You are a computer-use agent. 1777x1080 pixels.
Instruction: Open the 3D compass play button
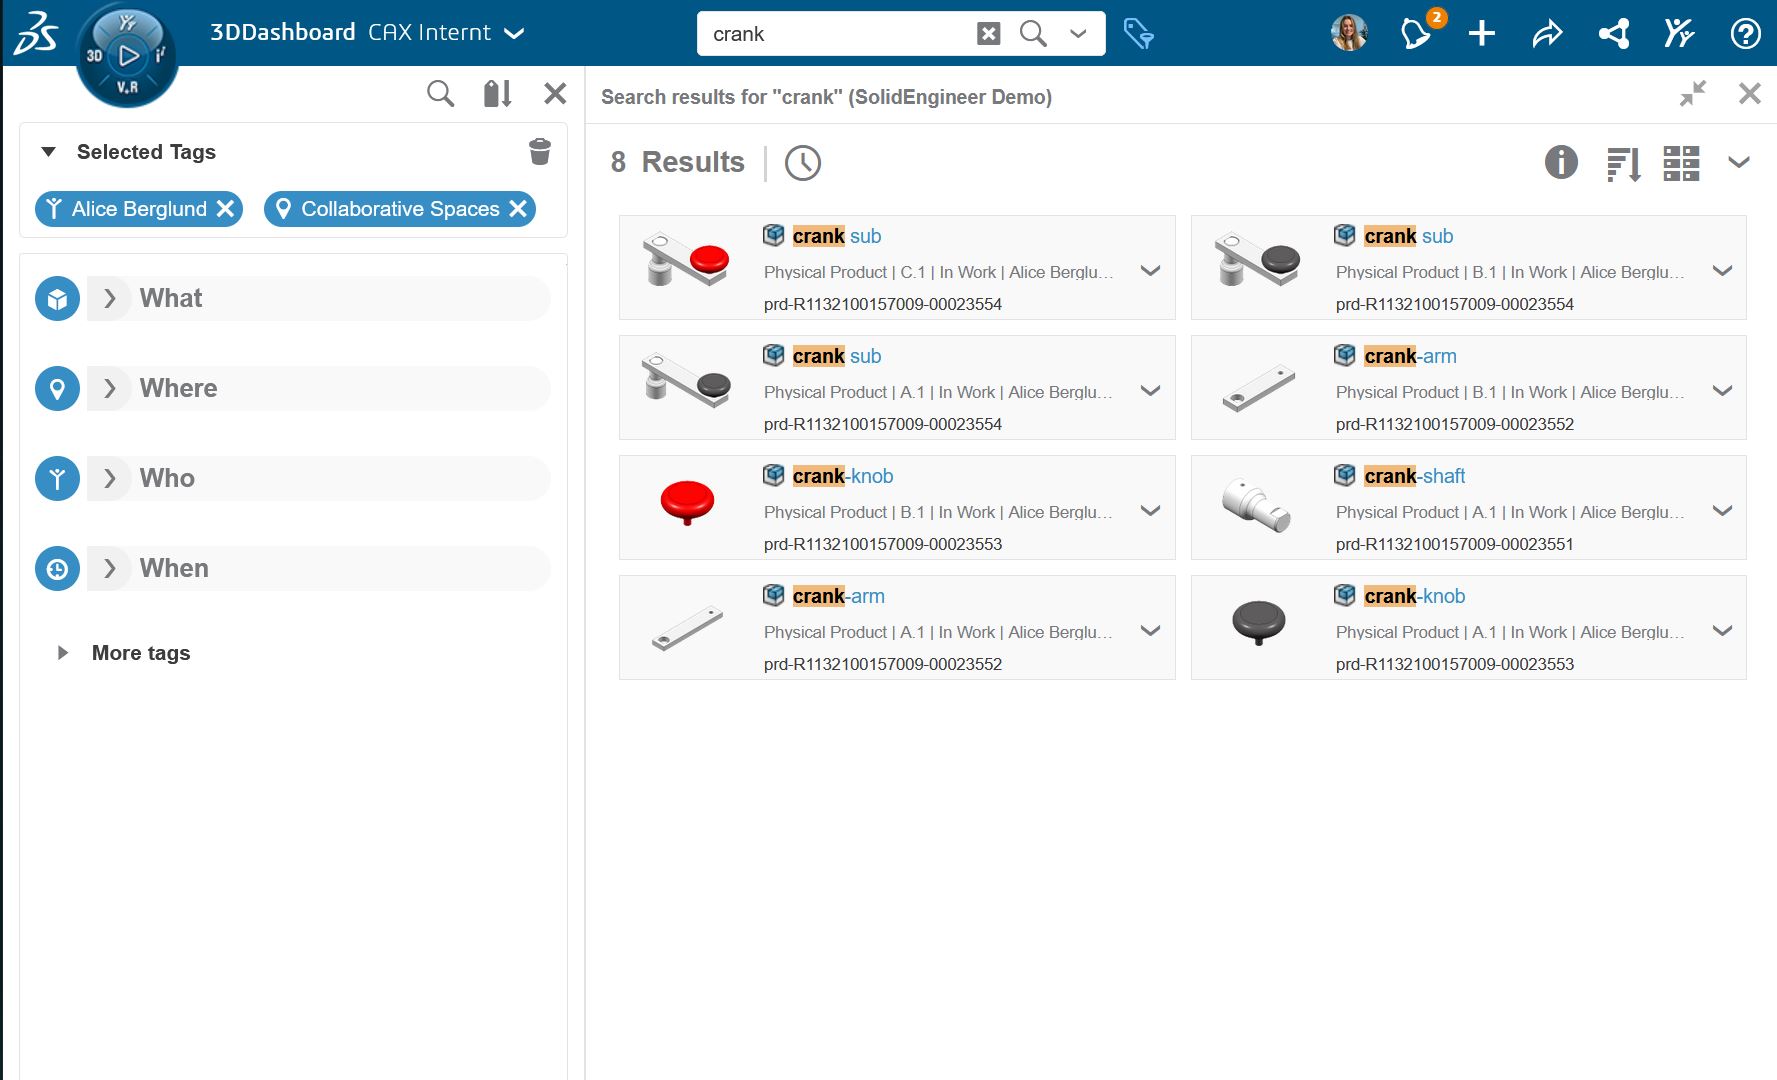coord(128,56)
